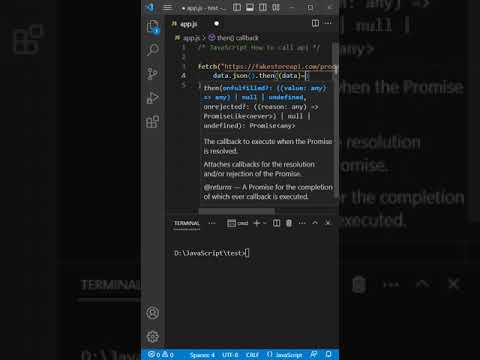Open terminal panel More Actions ellipsis

click(x=302, y=223)
